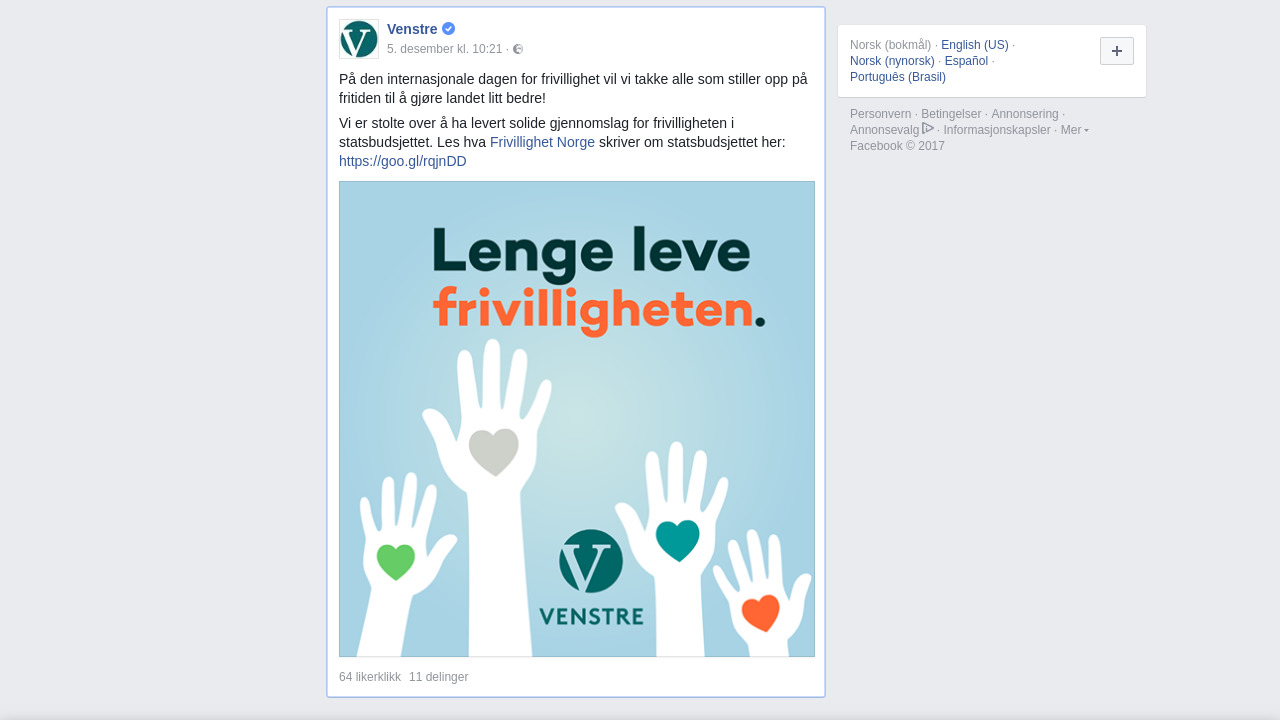Click the public globe privacy icon
Screen dimensions: 1280x720
518,49
